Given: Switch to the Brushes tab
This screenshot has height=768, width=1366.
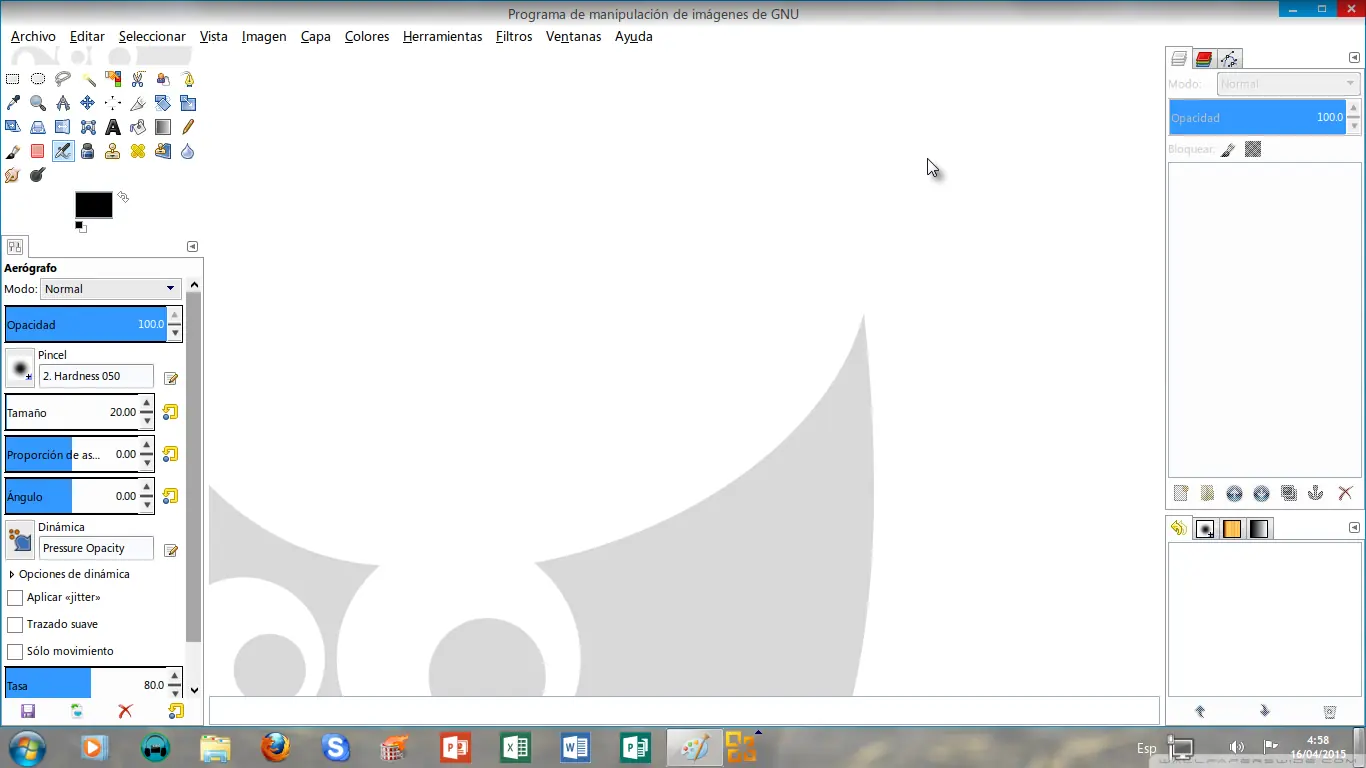Looking at the screenshot, I should (x=1206, y=529).
